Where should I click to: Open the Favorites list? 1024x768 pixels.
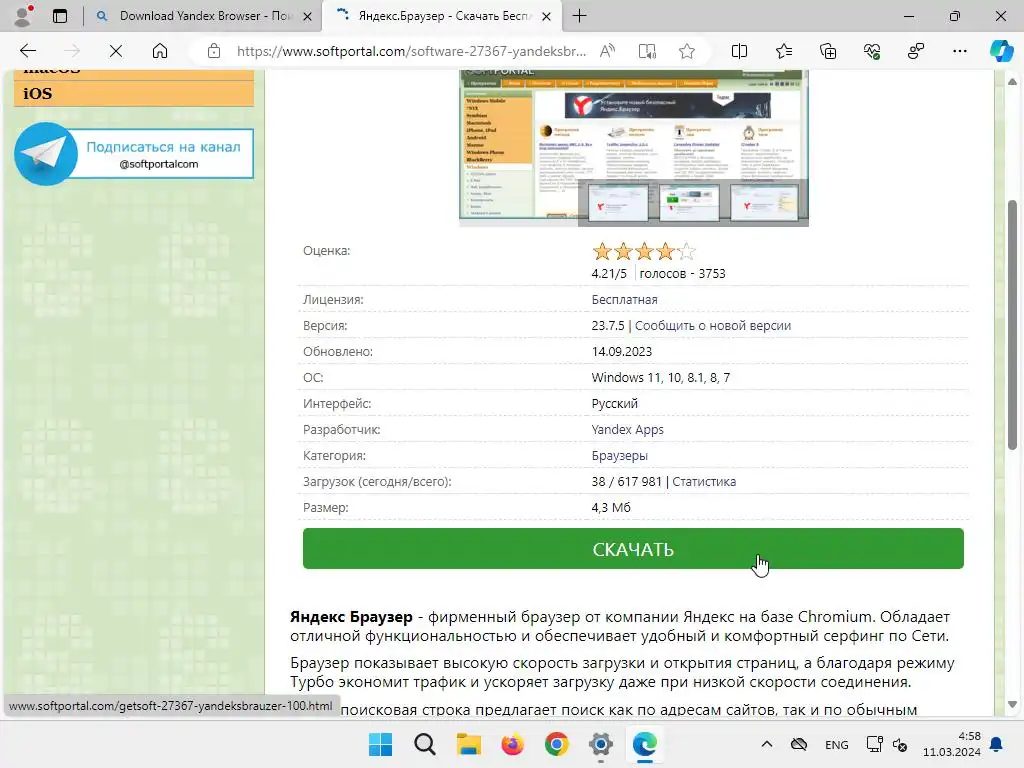click(x=784, y=51)
